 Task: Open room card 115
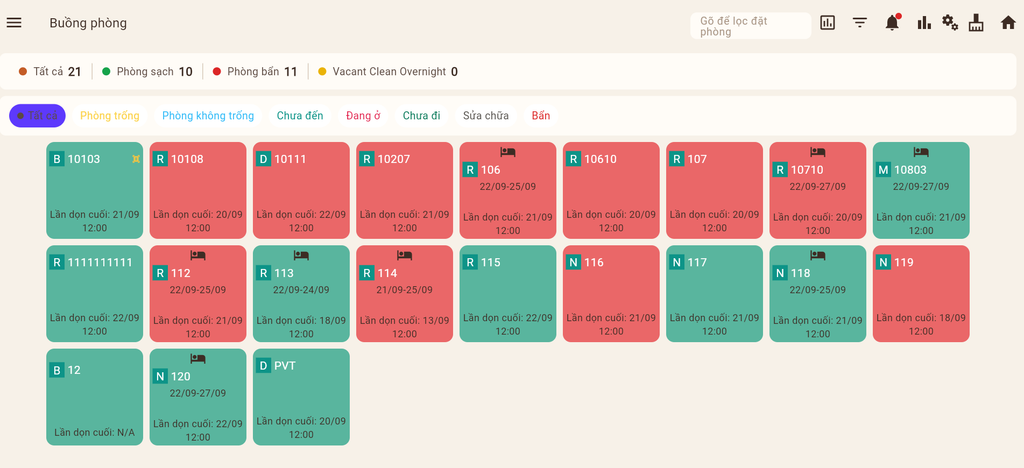508,294
